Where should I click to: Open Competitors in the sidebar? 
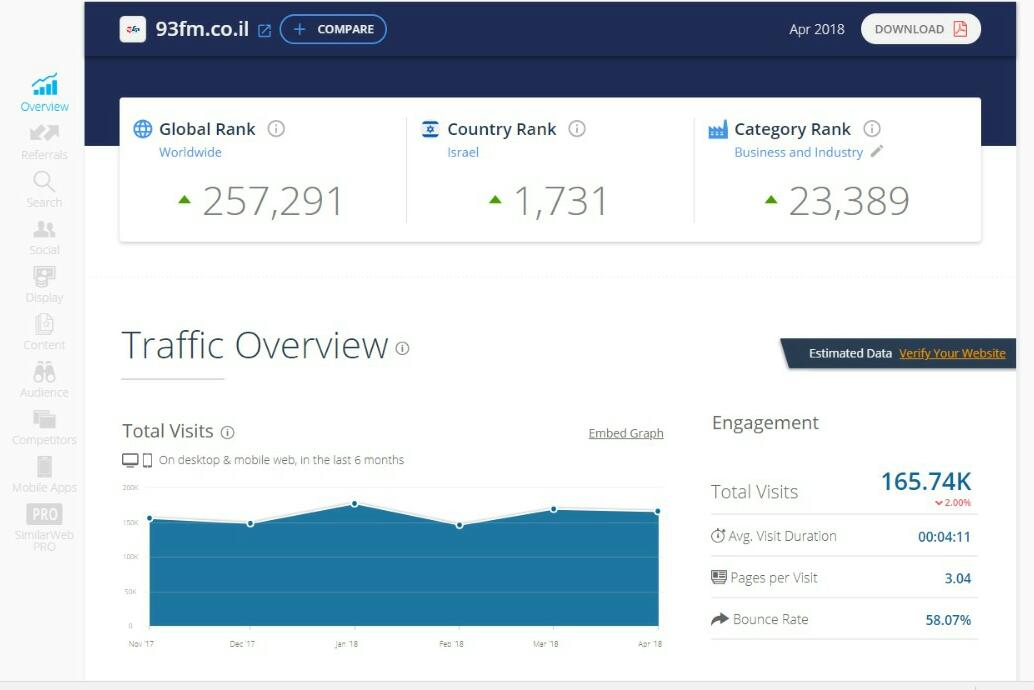(44, 420)
